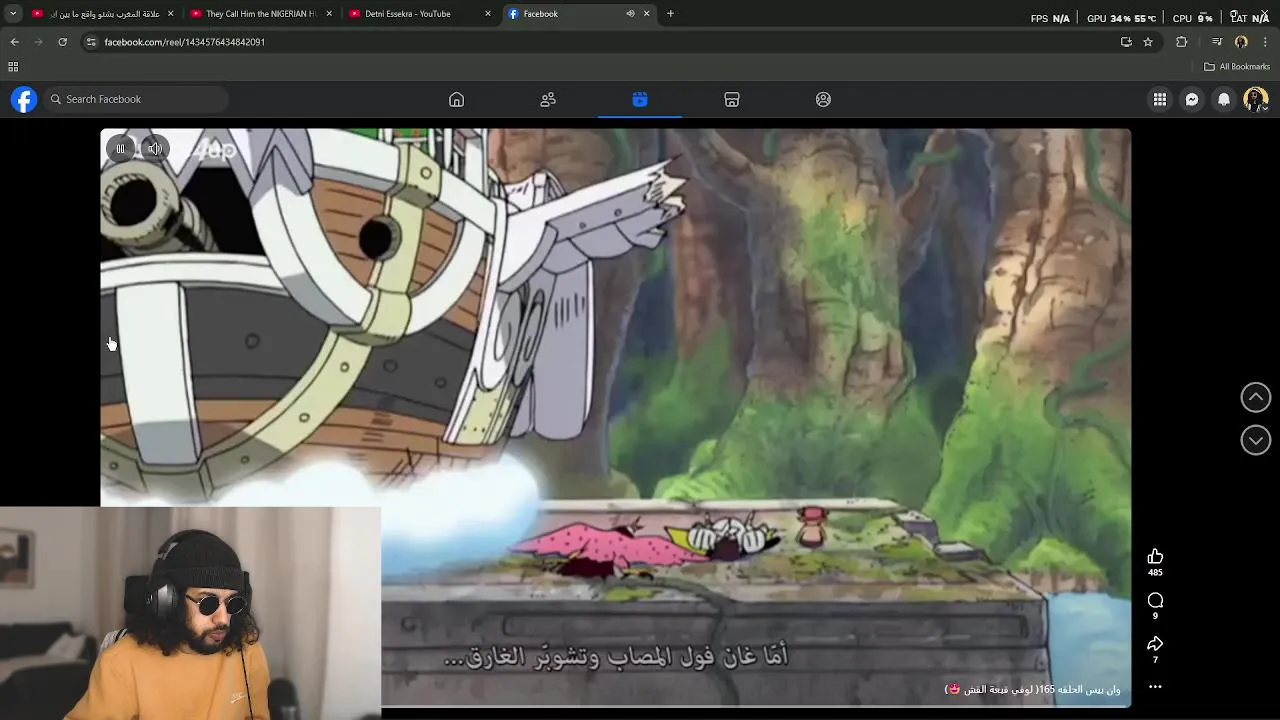Open the Notifications bell
The height and width of the screenshot is (720, 1280).
(1224, 99)
